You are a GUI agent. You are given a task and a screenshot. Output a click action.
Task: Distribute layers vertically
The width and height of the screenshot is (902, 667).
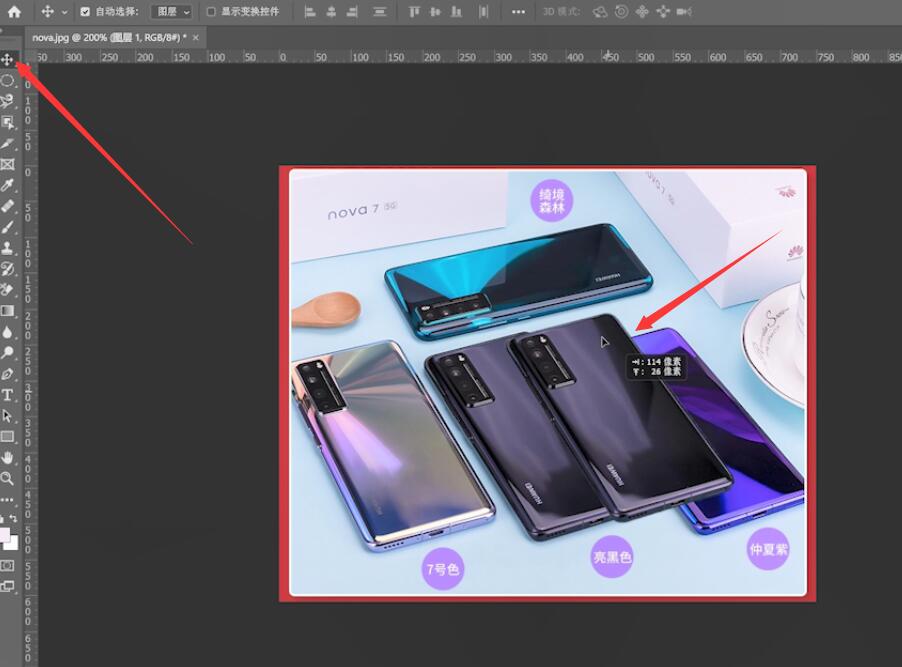pyautogui.click(x=380, y=12)
